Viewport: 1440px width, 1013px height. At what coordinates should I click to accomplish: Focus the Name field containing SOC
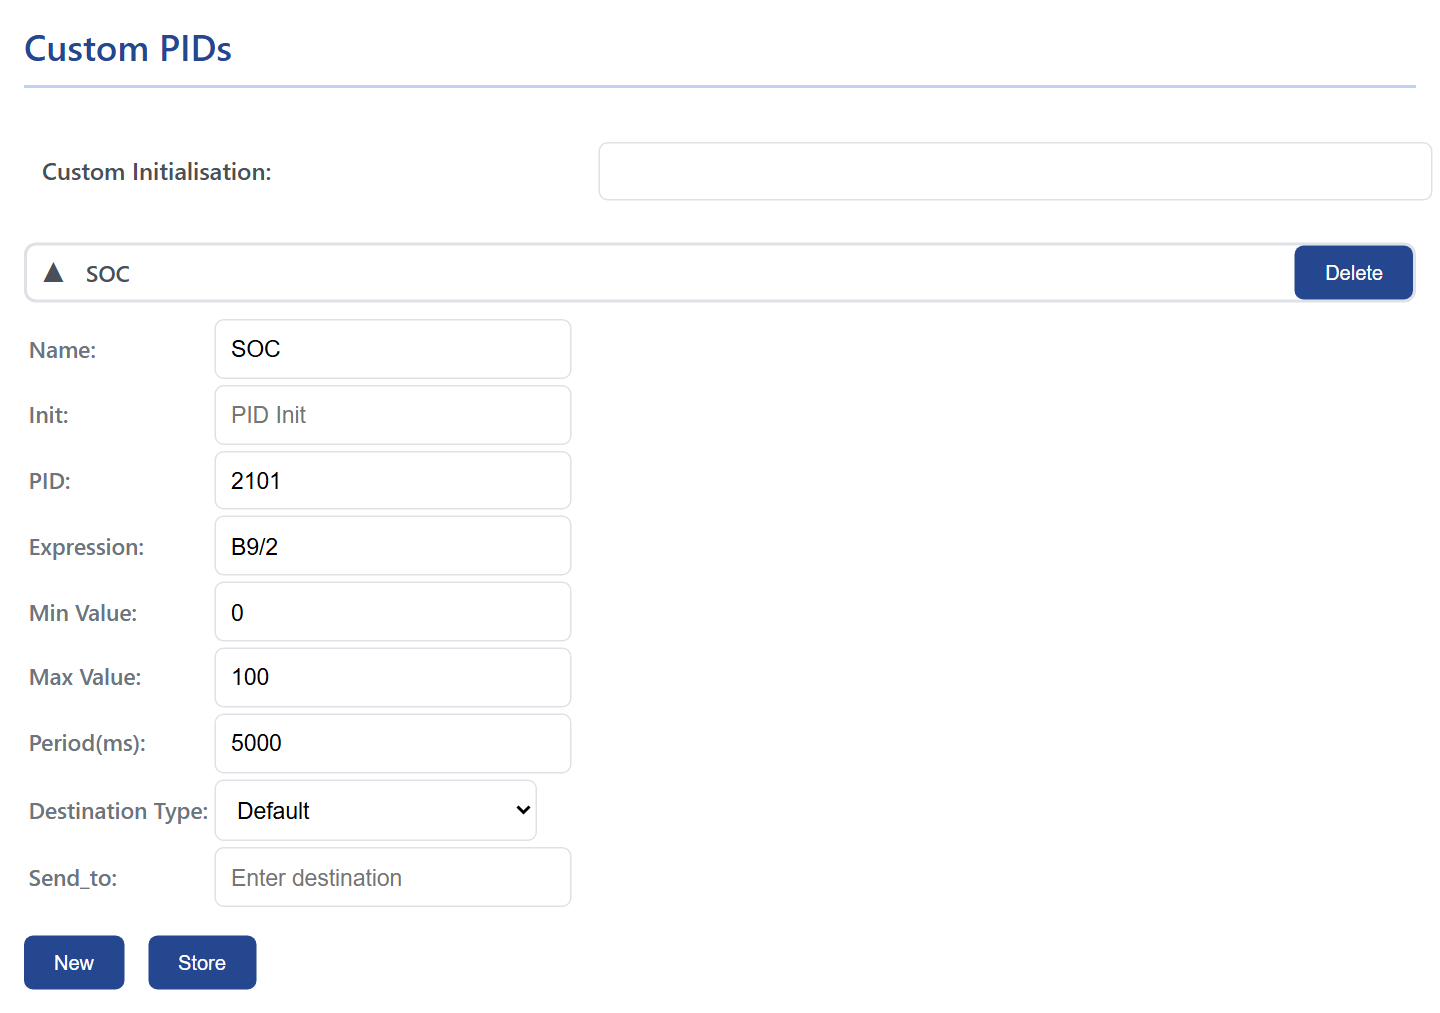pos(393,349)
